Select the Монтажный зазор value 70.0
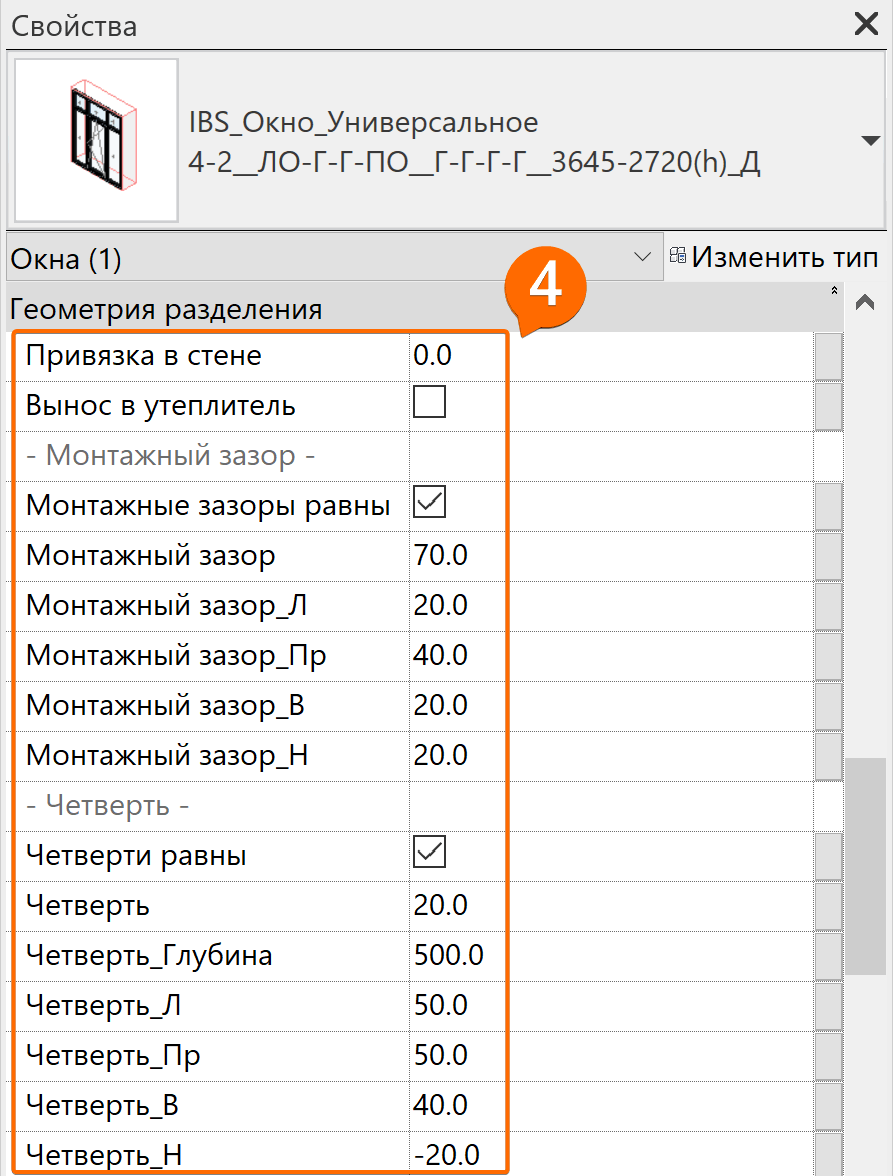This screenshot has height=1176, width=893. tap(441, 556)
